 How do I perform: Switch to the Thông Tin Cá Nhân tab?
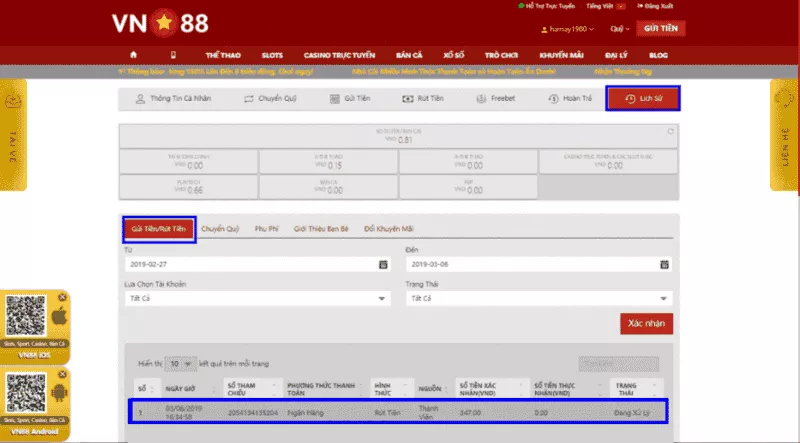click(173, 99)
